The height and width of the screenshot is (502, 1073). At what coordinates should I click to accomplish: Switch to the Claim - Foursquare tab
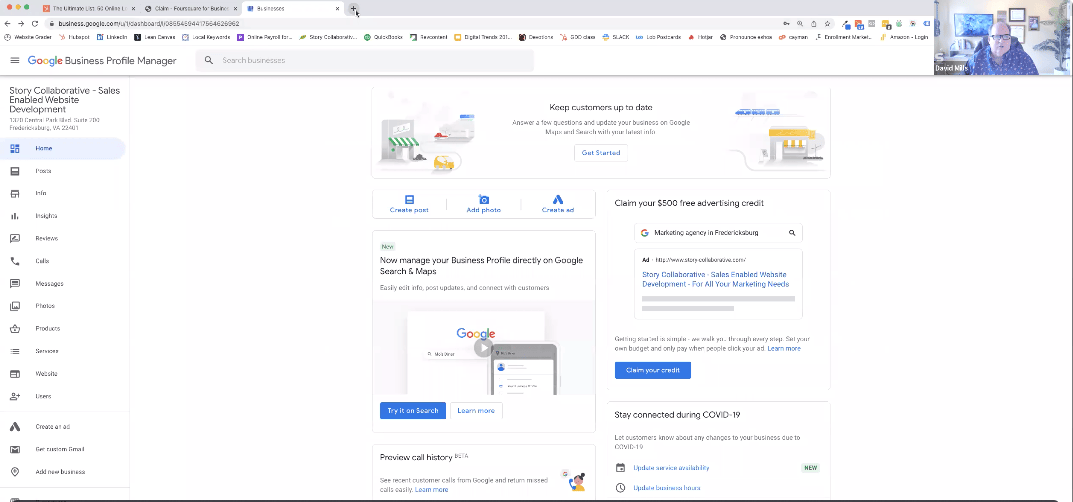pyautogui.click(x=190, y=8)
